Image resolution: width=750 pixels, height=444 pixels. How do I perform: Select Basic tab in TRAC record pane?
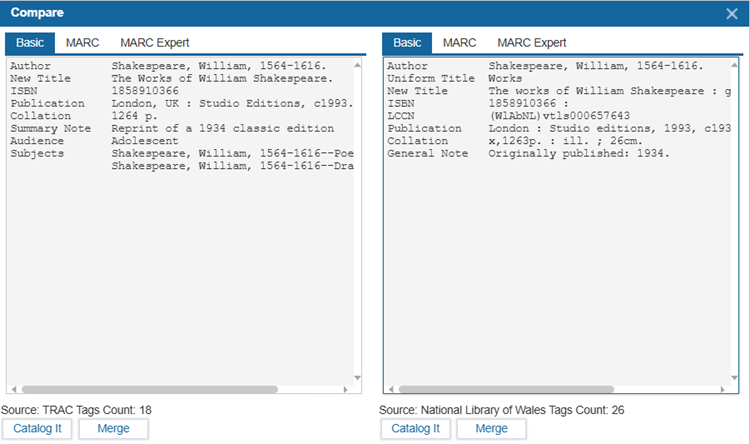30,43
